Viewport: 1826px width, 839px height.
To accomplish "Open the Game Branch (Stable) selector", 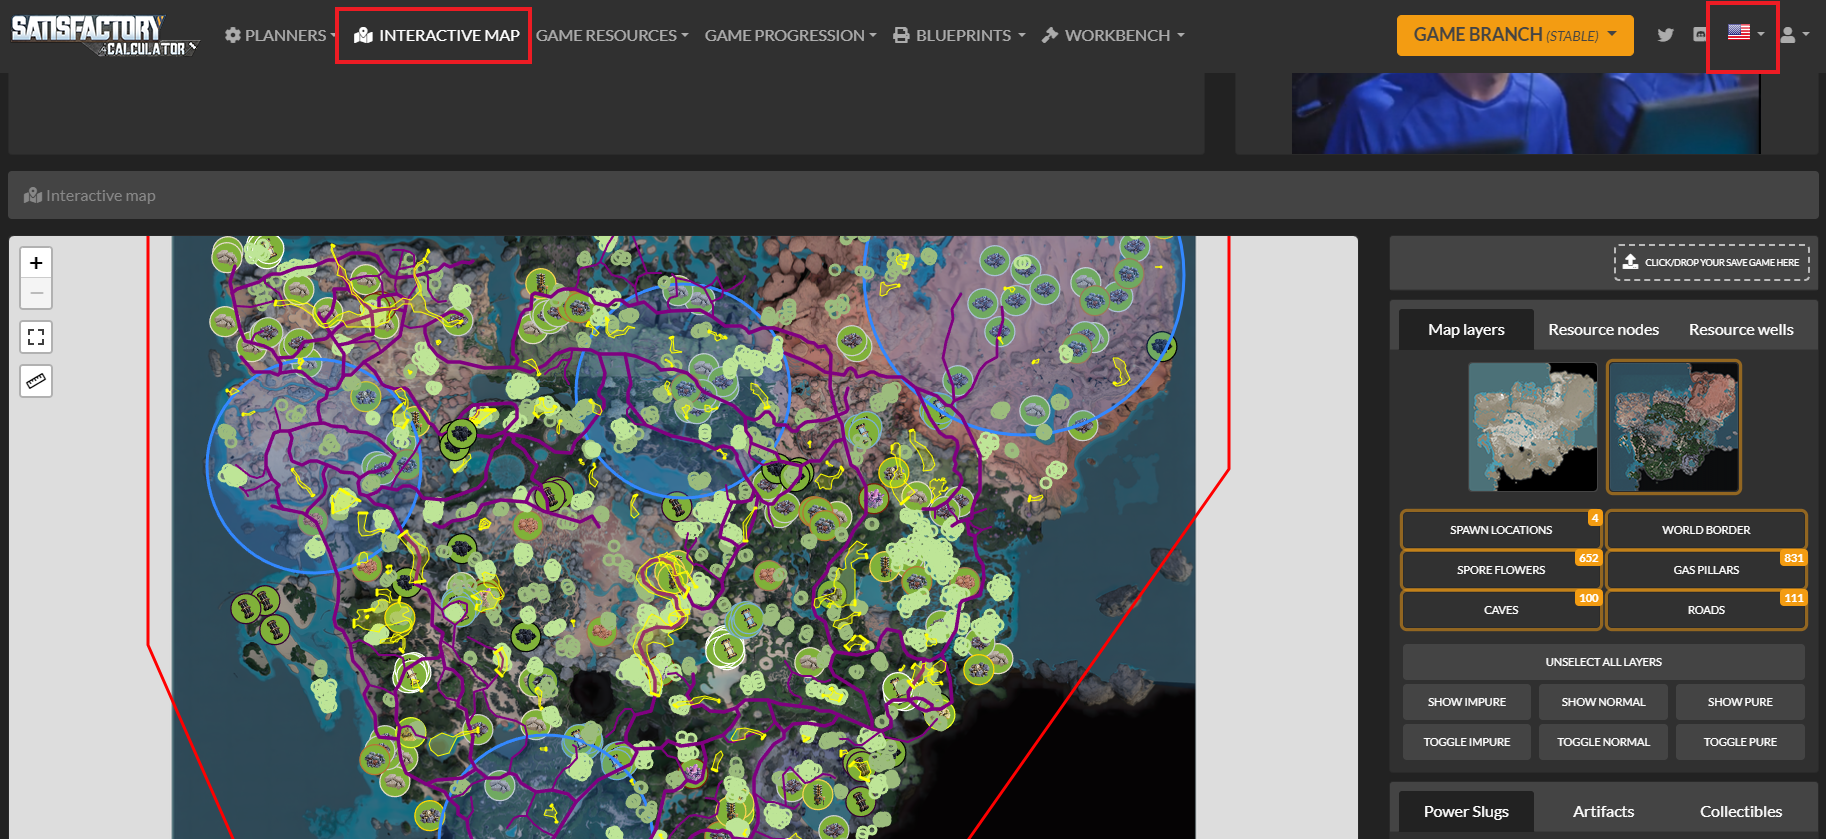I will (x=1515, y=35).
